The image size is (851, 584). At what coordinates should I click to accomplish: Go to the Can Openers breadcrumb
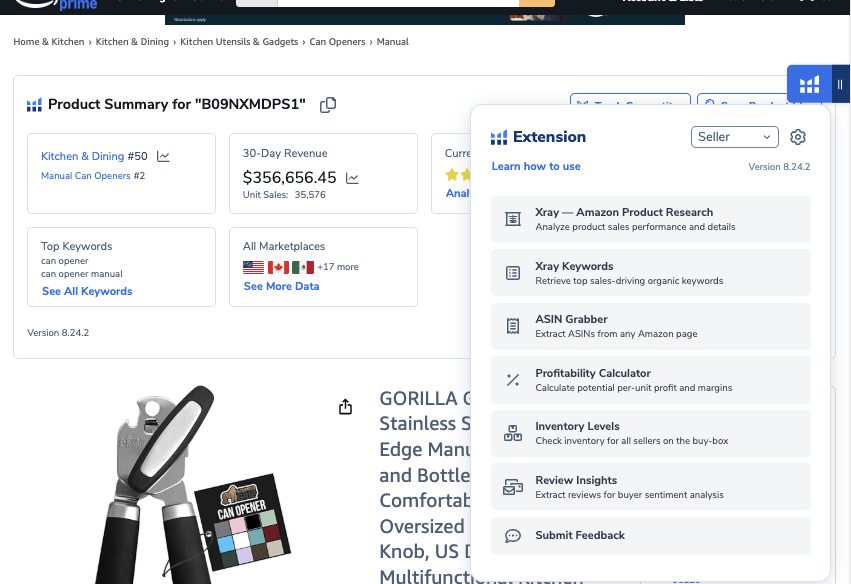pyautogui.click(x=337, y=42)
